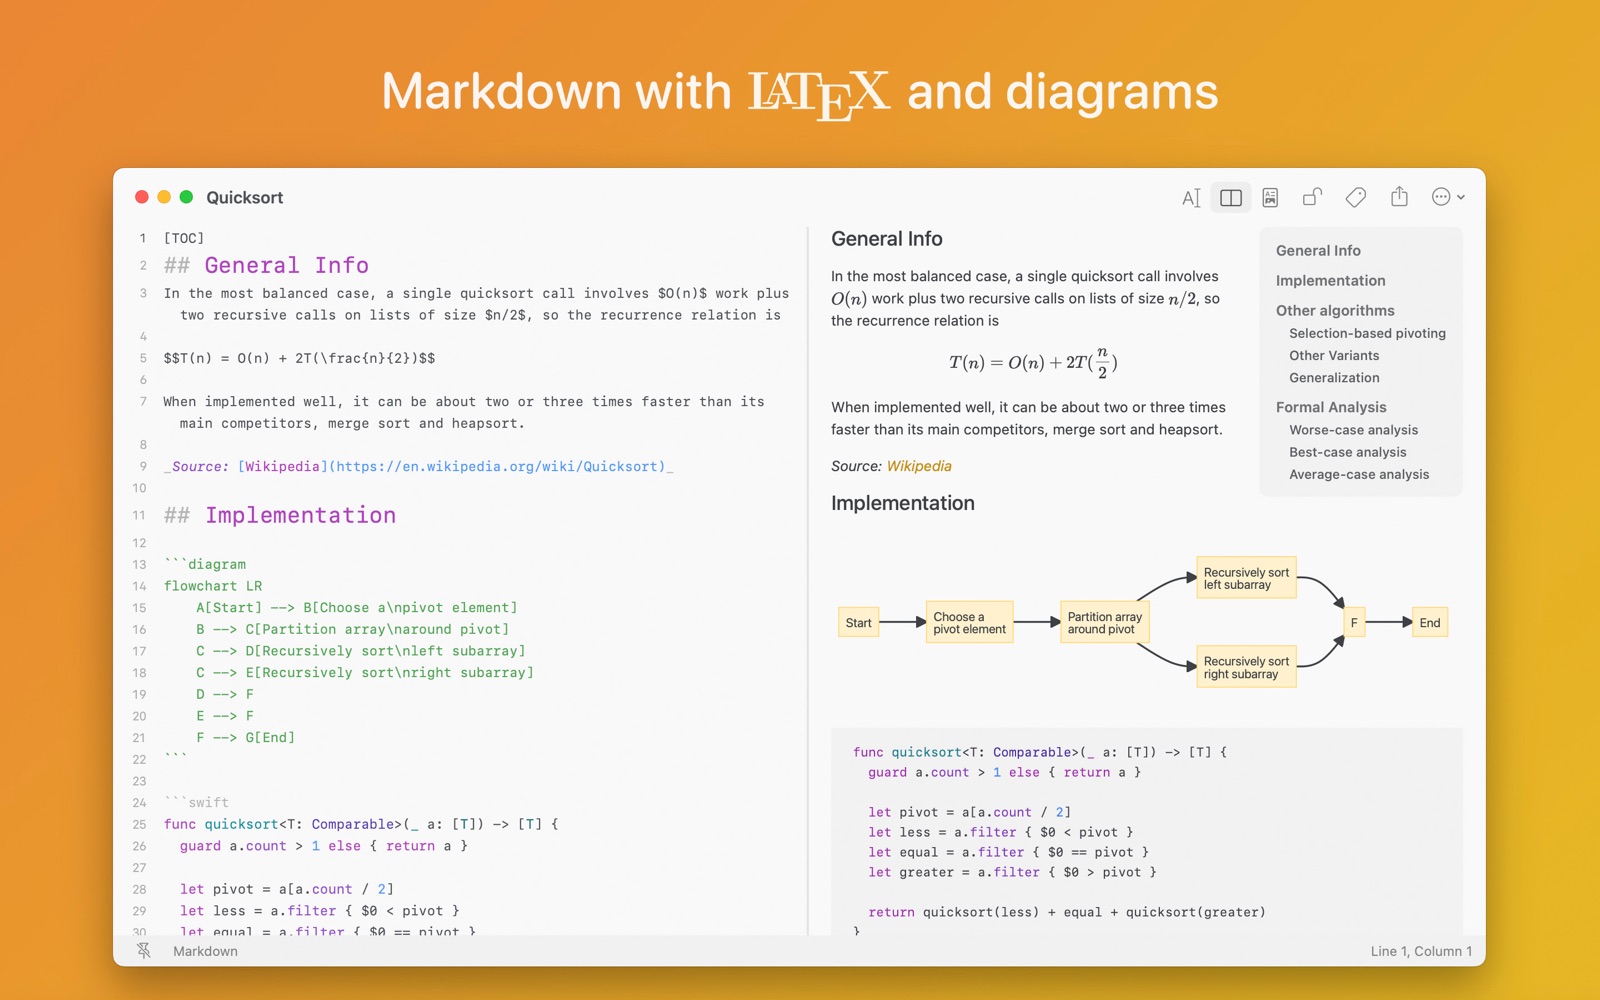Click the rendered T(n) equation in the preview
Screen dimensions: 1600x1000
(x=1033, y=363)
